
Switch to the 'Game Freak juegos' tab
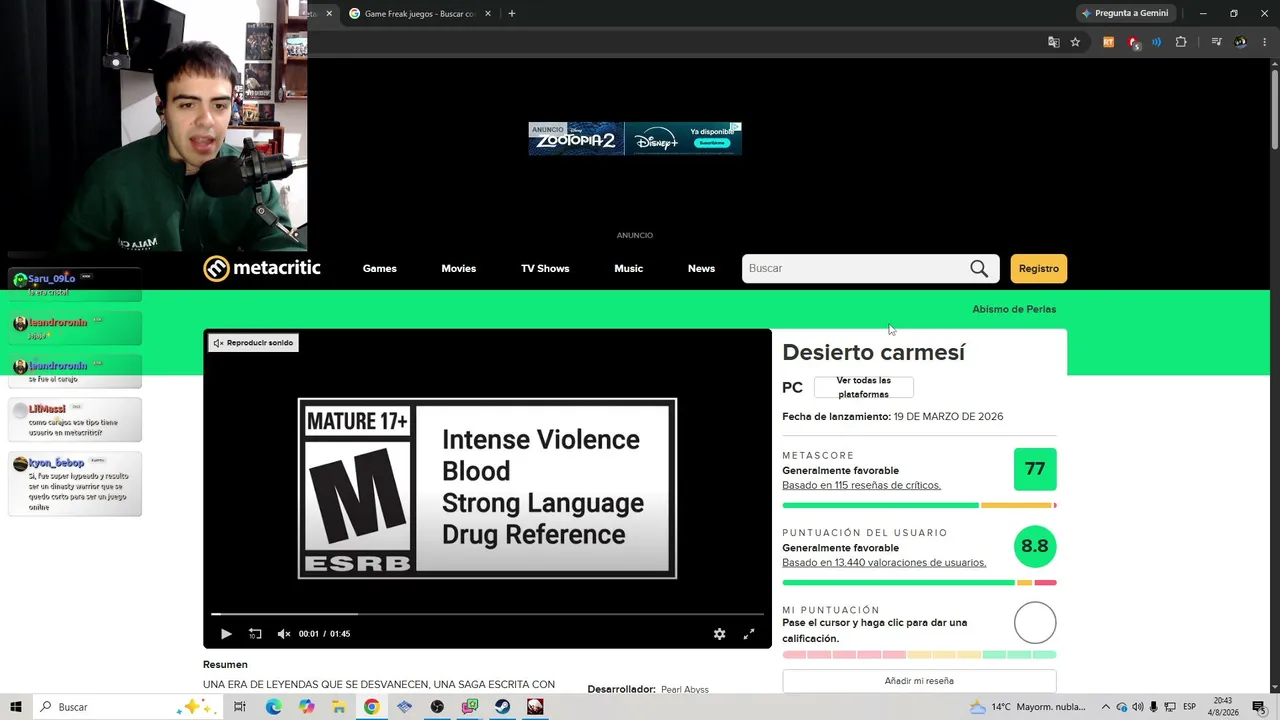[x=418, y=13]
